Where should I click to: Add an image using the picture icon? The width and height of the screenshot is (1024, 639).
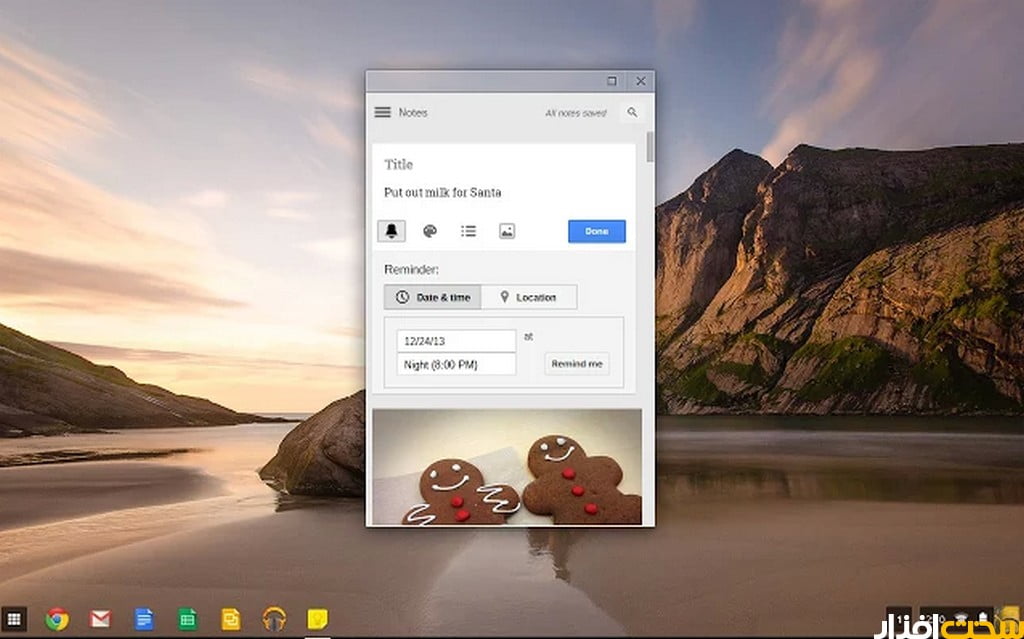(x=507, y=231)
